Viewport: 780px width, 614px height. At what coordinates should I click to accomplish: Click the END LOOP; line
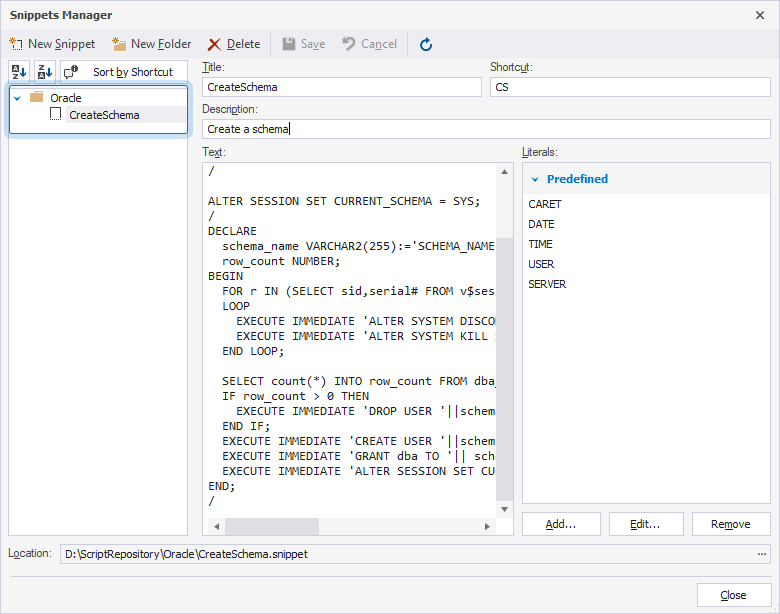pos(253,351)
